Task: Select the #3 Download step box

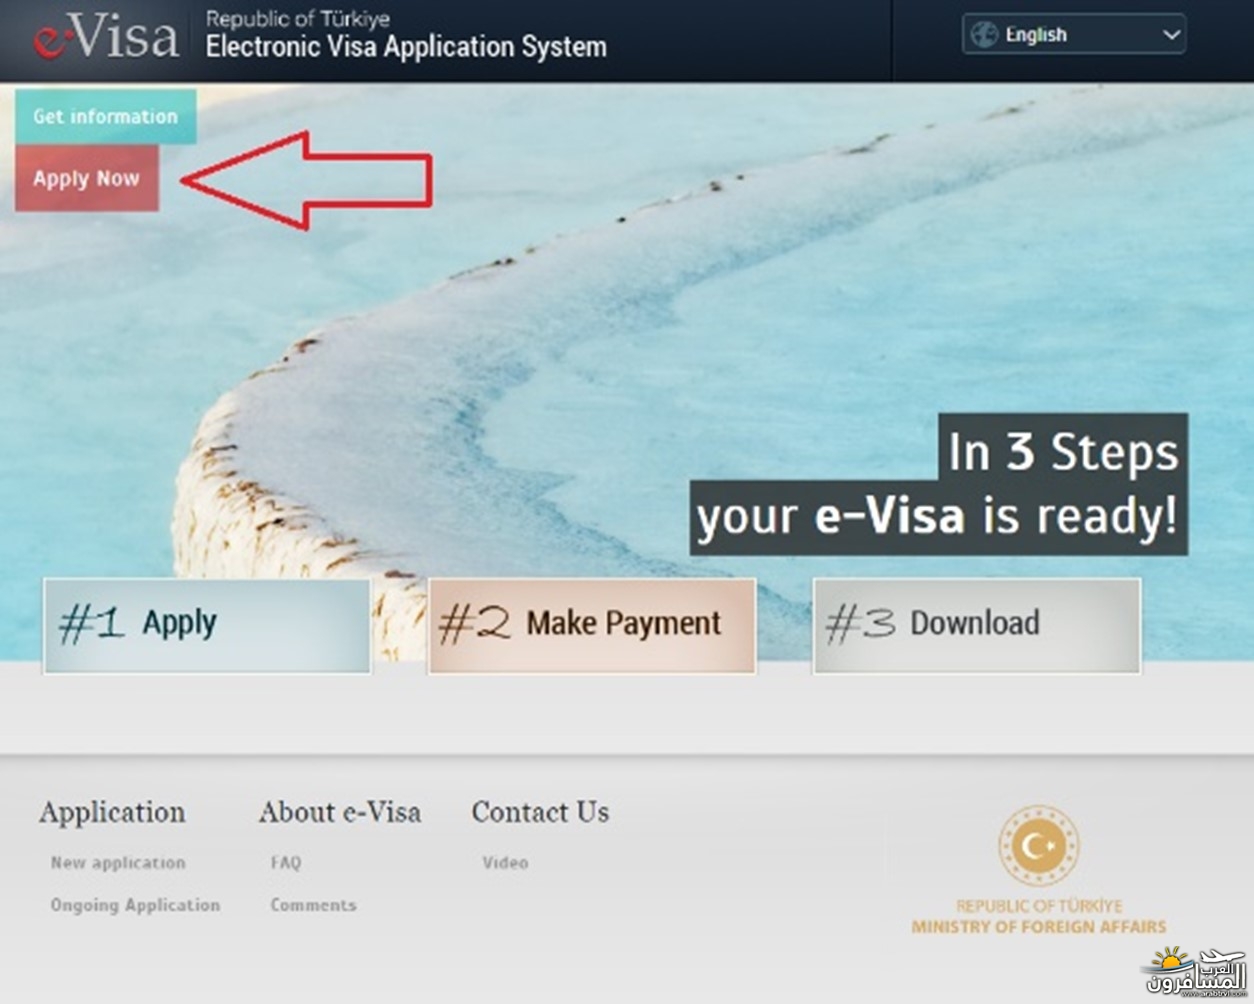Action: 976,625
